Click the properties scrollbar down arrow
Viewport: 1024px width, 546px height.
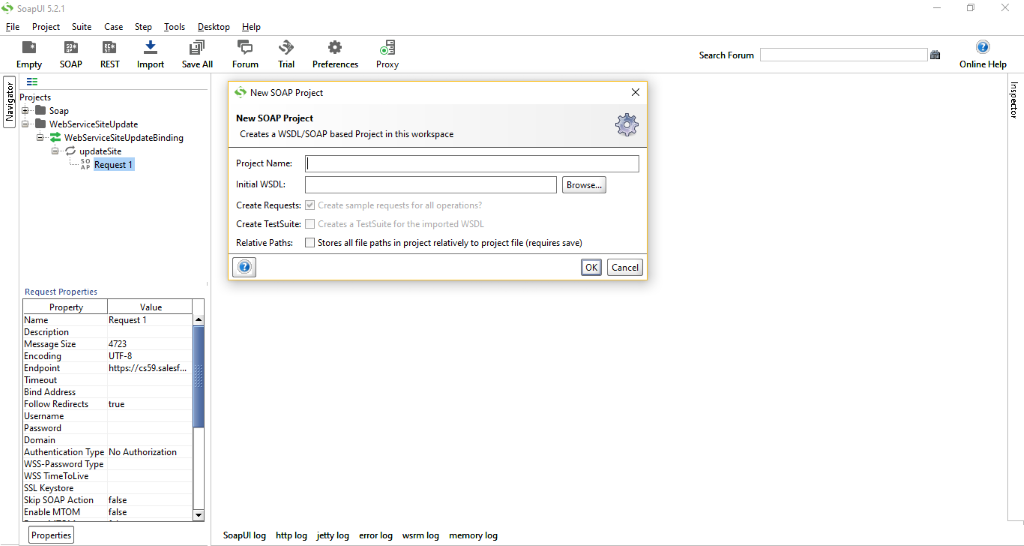pyautogui.click(x=199, y=515)
